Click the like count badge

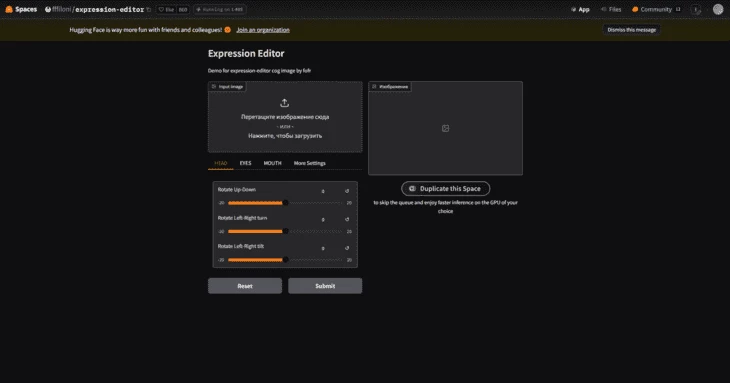tap(183, 9)
